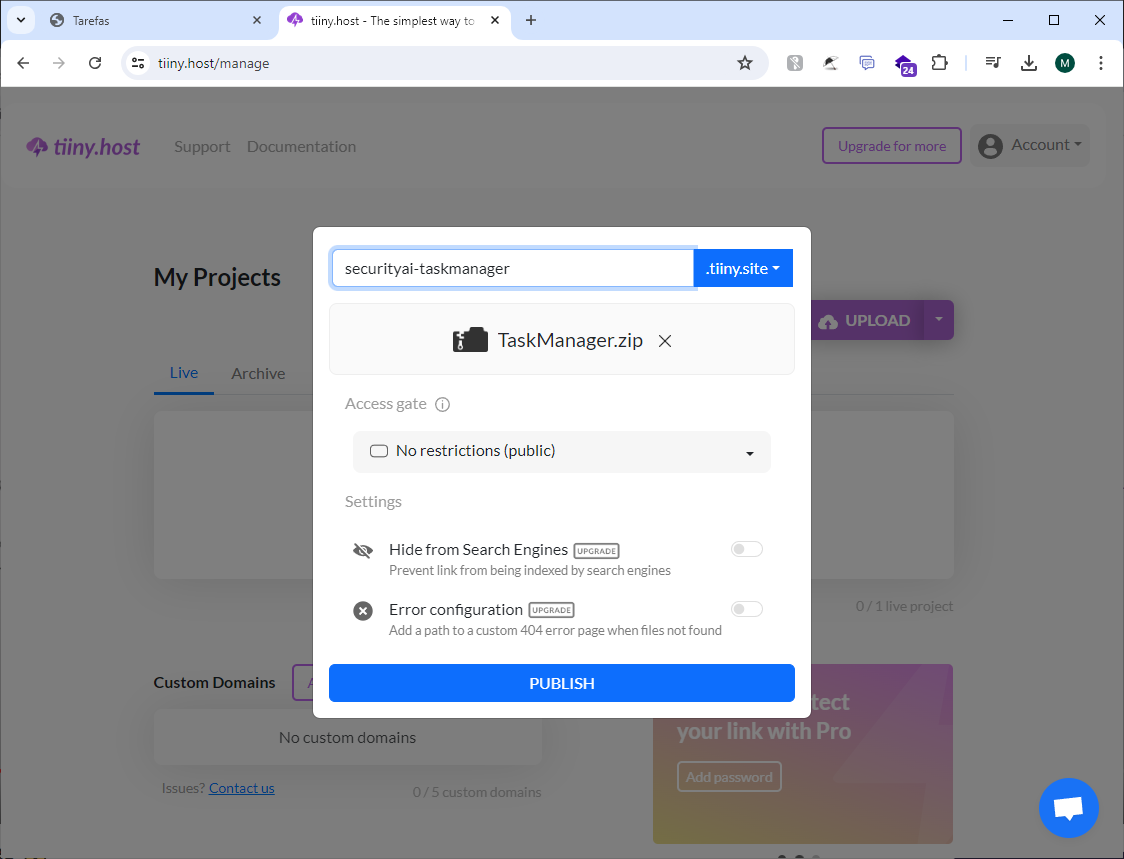
Task: Click the first extension icon after the star
Action: coord(795,63)
